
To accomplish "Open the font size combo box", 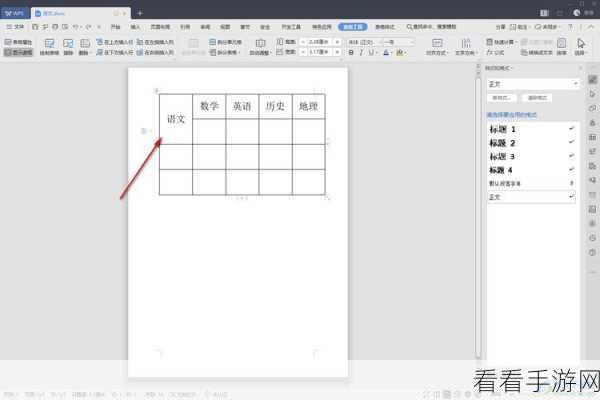I will (398, 42).
